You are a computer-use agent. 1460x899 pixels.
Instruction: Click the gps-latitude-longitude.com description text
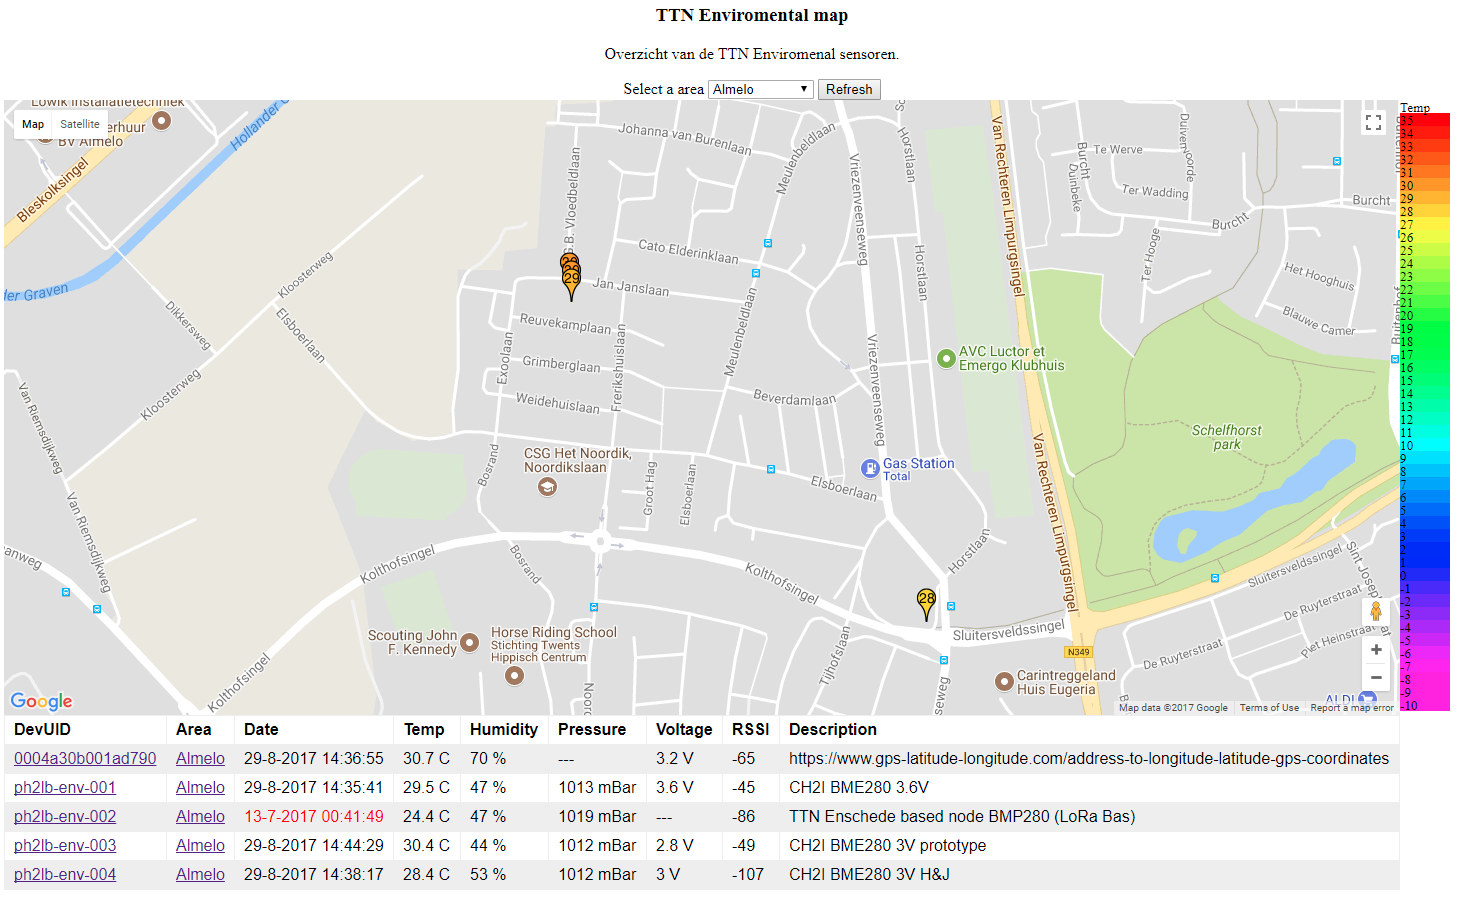coord(1089,758)
